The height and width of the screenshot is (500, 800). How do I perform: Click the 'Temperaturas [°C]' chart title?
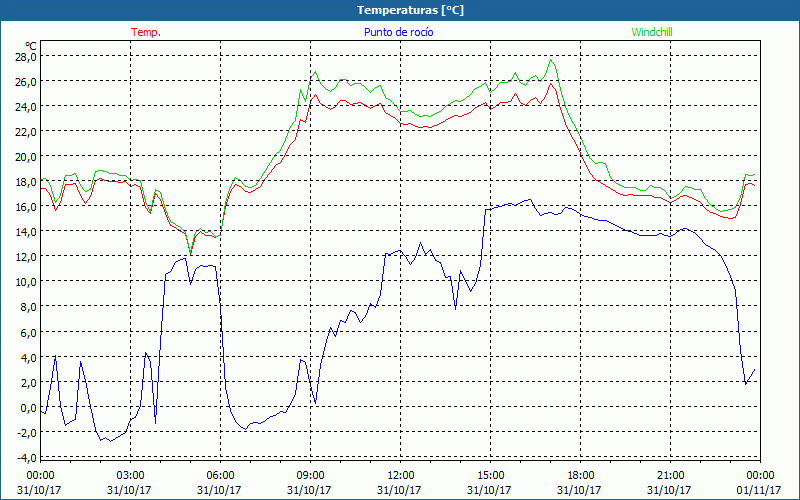(x=410, y=10)
